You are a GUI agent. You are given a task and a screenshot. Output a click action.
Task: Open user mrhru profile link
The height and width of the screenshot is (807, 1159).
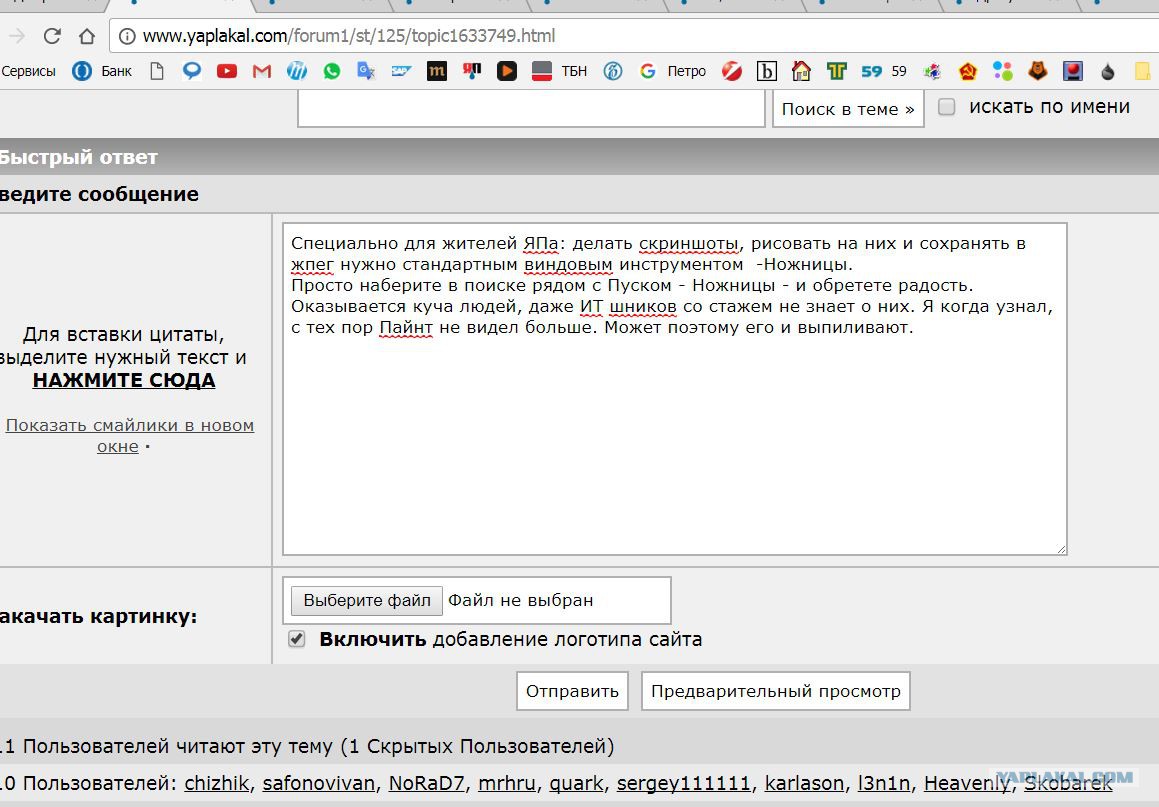(x=507, y=783)
